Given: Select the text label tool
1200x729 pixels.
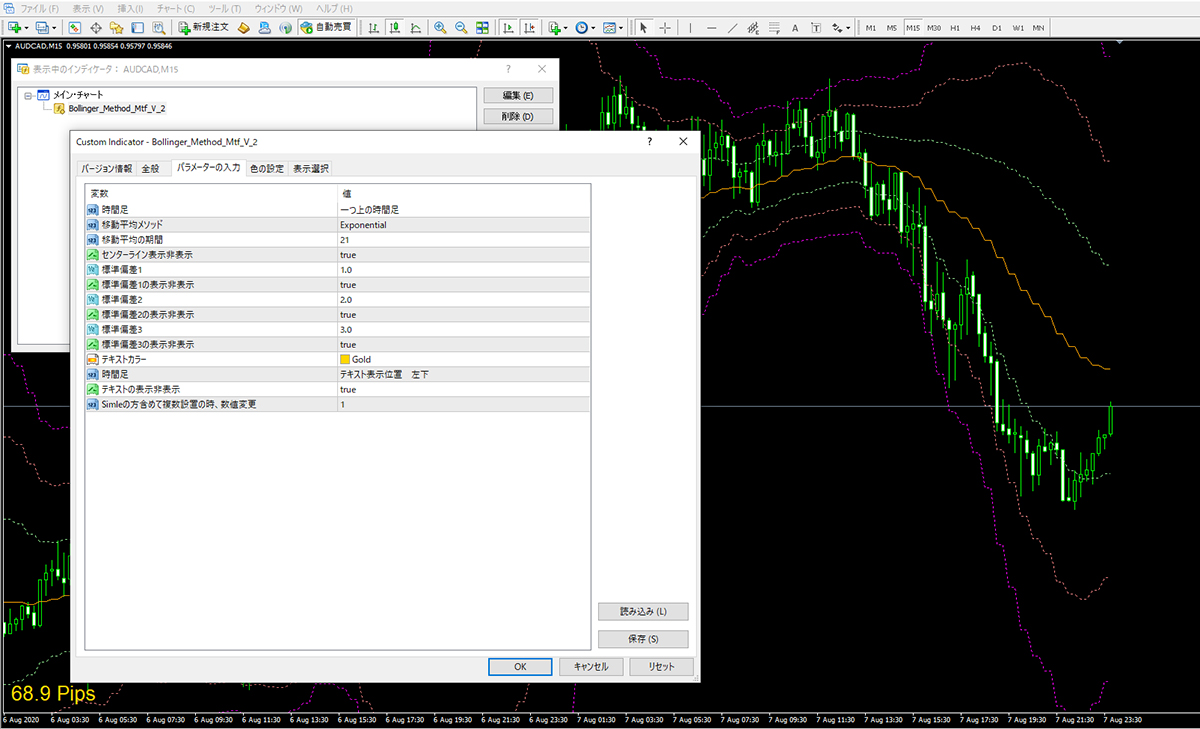Looking at the screenshot, I should click(x=816, y=27).
